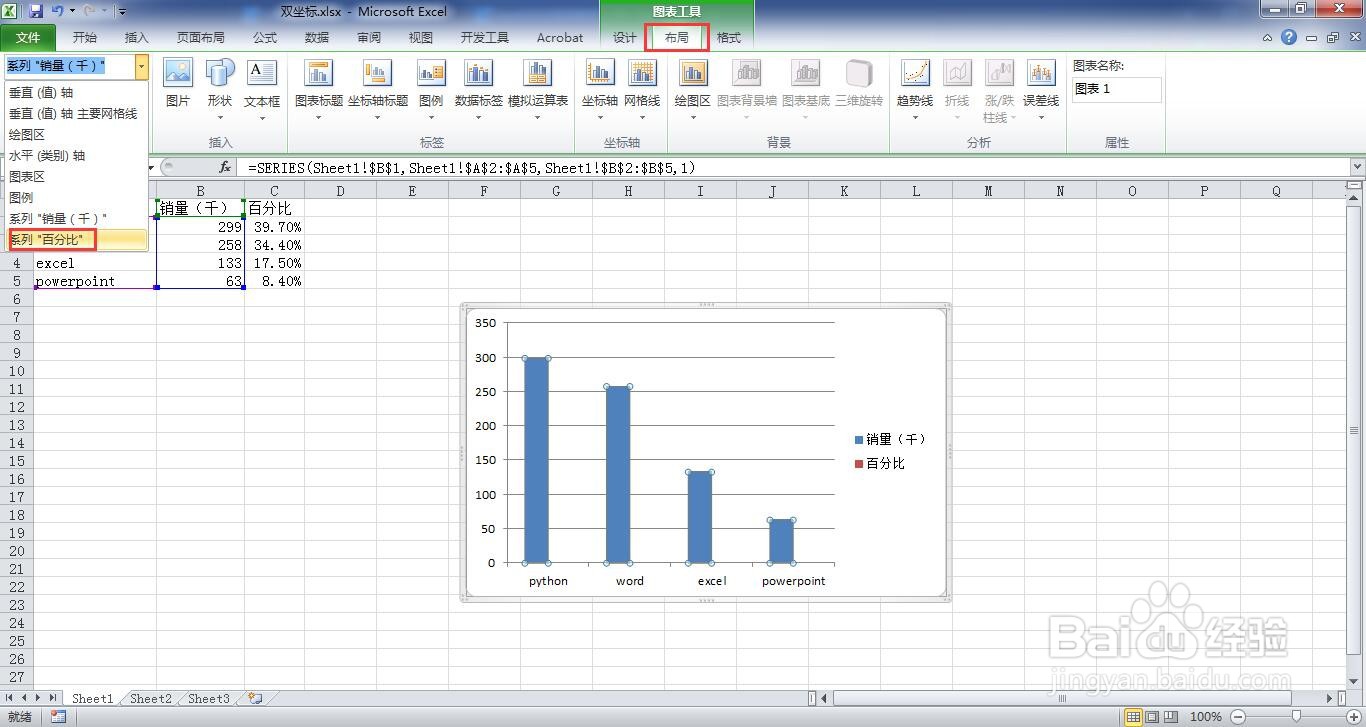Screen dimensions: 1366x727
Task: Switch to Sheet3 worksheet tab
Action: (x=208, y=699)
